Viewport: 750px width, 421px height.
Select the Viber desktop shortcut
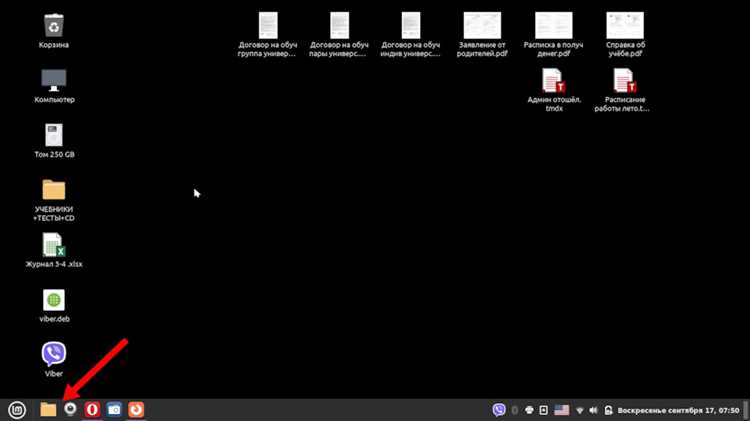click(54, 359)
